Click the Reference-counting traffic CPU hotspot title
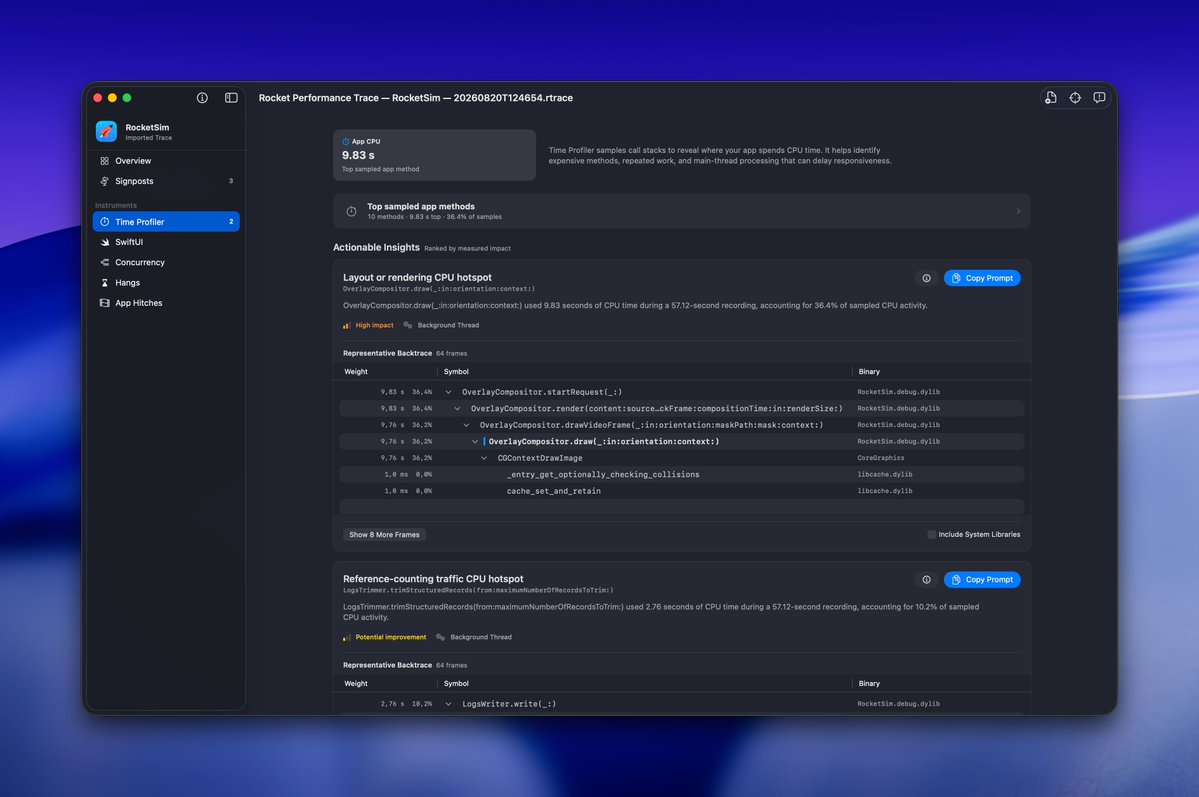Viewport: 1199px width, 797px height. (433, 579)
